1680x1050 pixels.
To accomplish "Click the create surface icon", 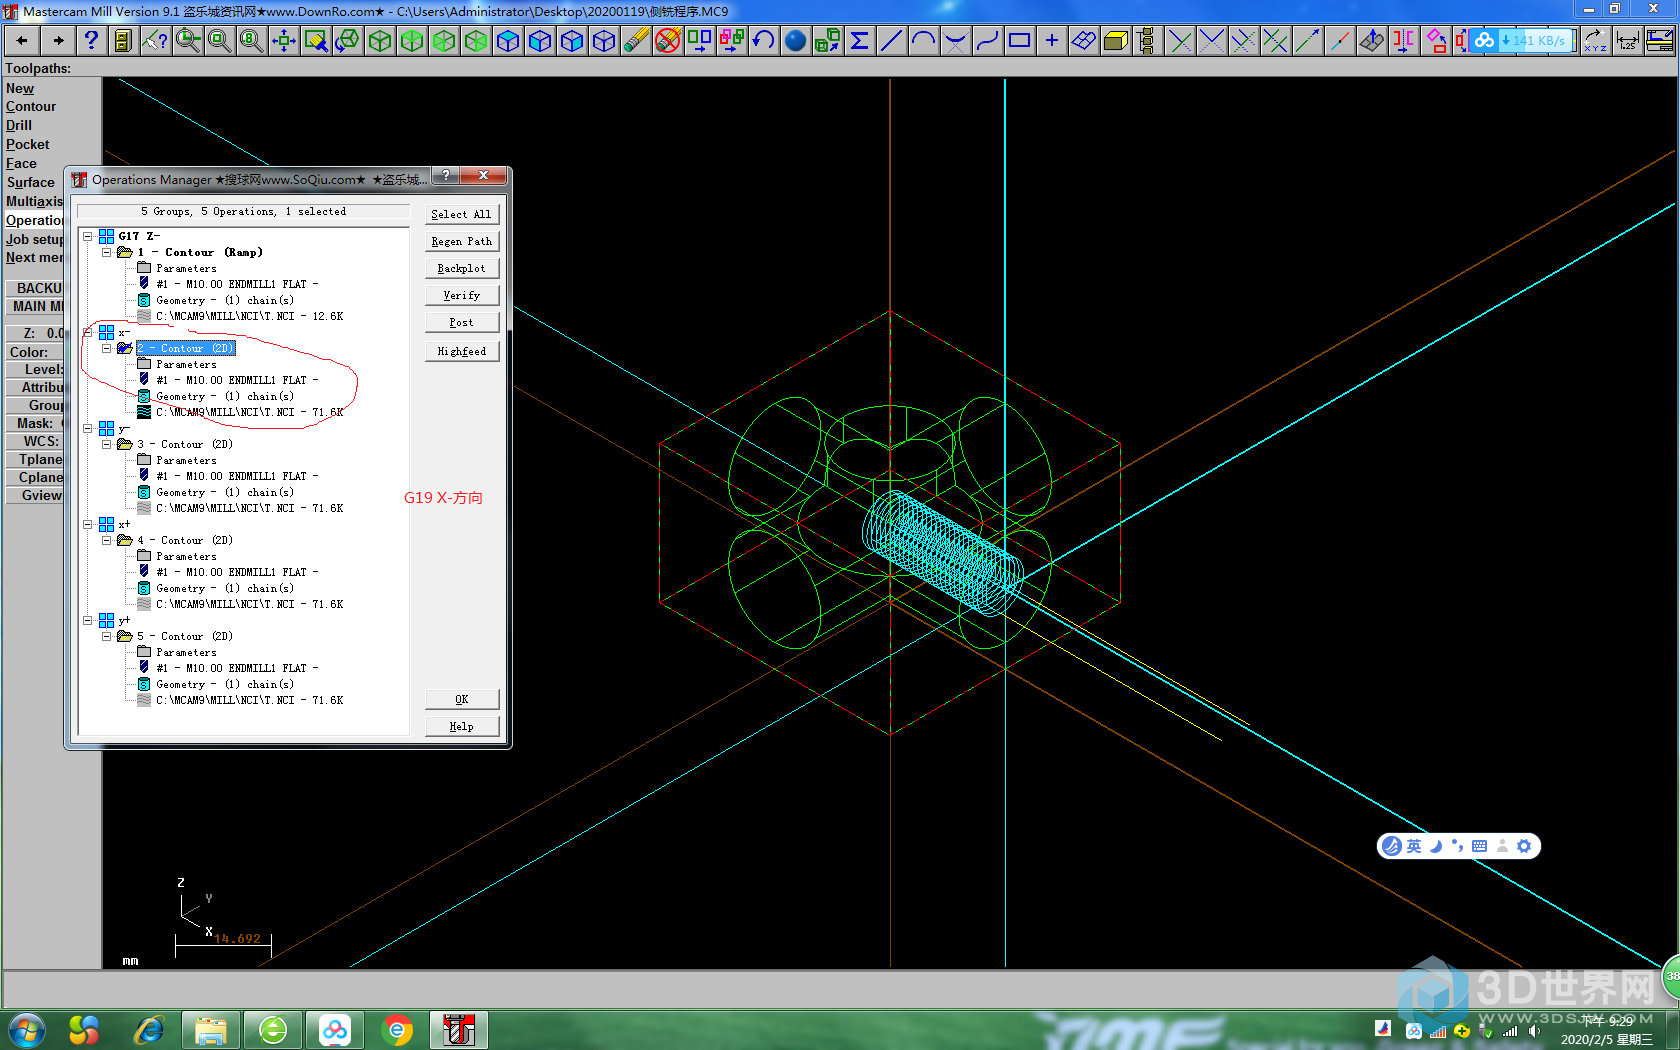I will 1083,40.
